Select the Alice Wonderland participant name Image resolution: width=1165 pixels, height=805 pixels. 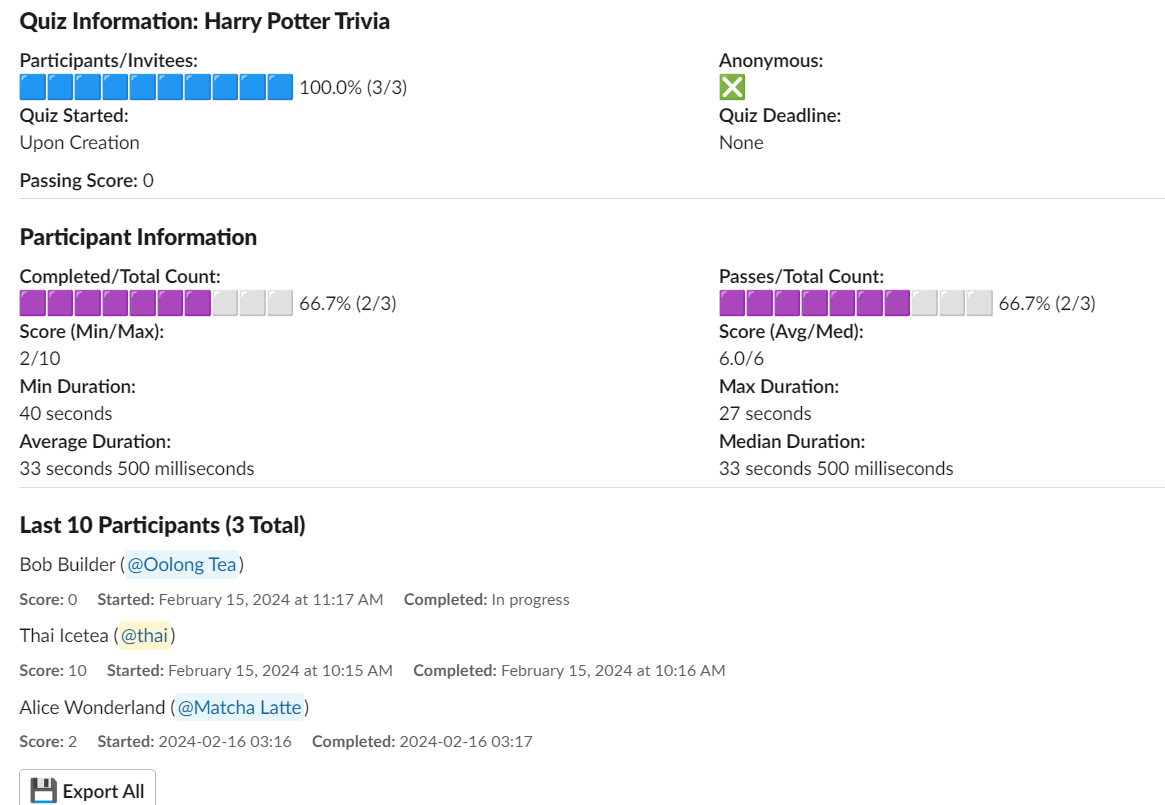[91, 708]
